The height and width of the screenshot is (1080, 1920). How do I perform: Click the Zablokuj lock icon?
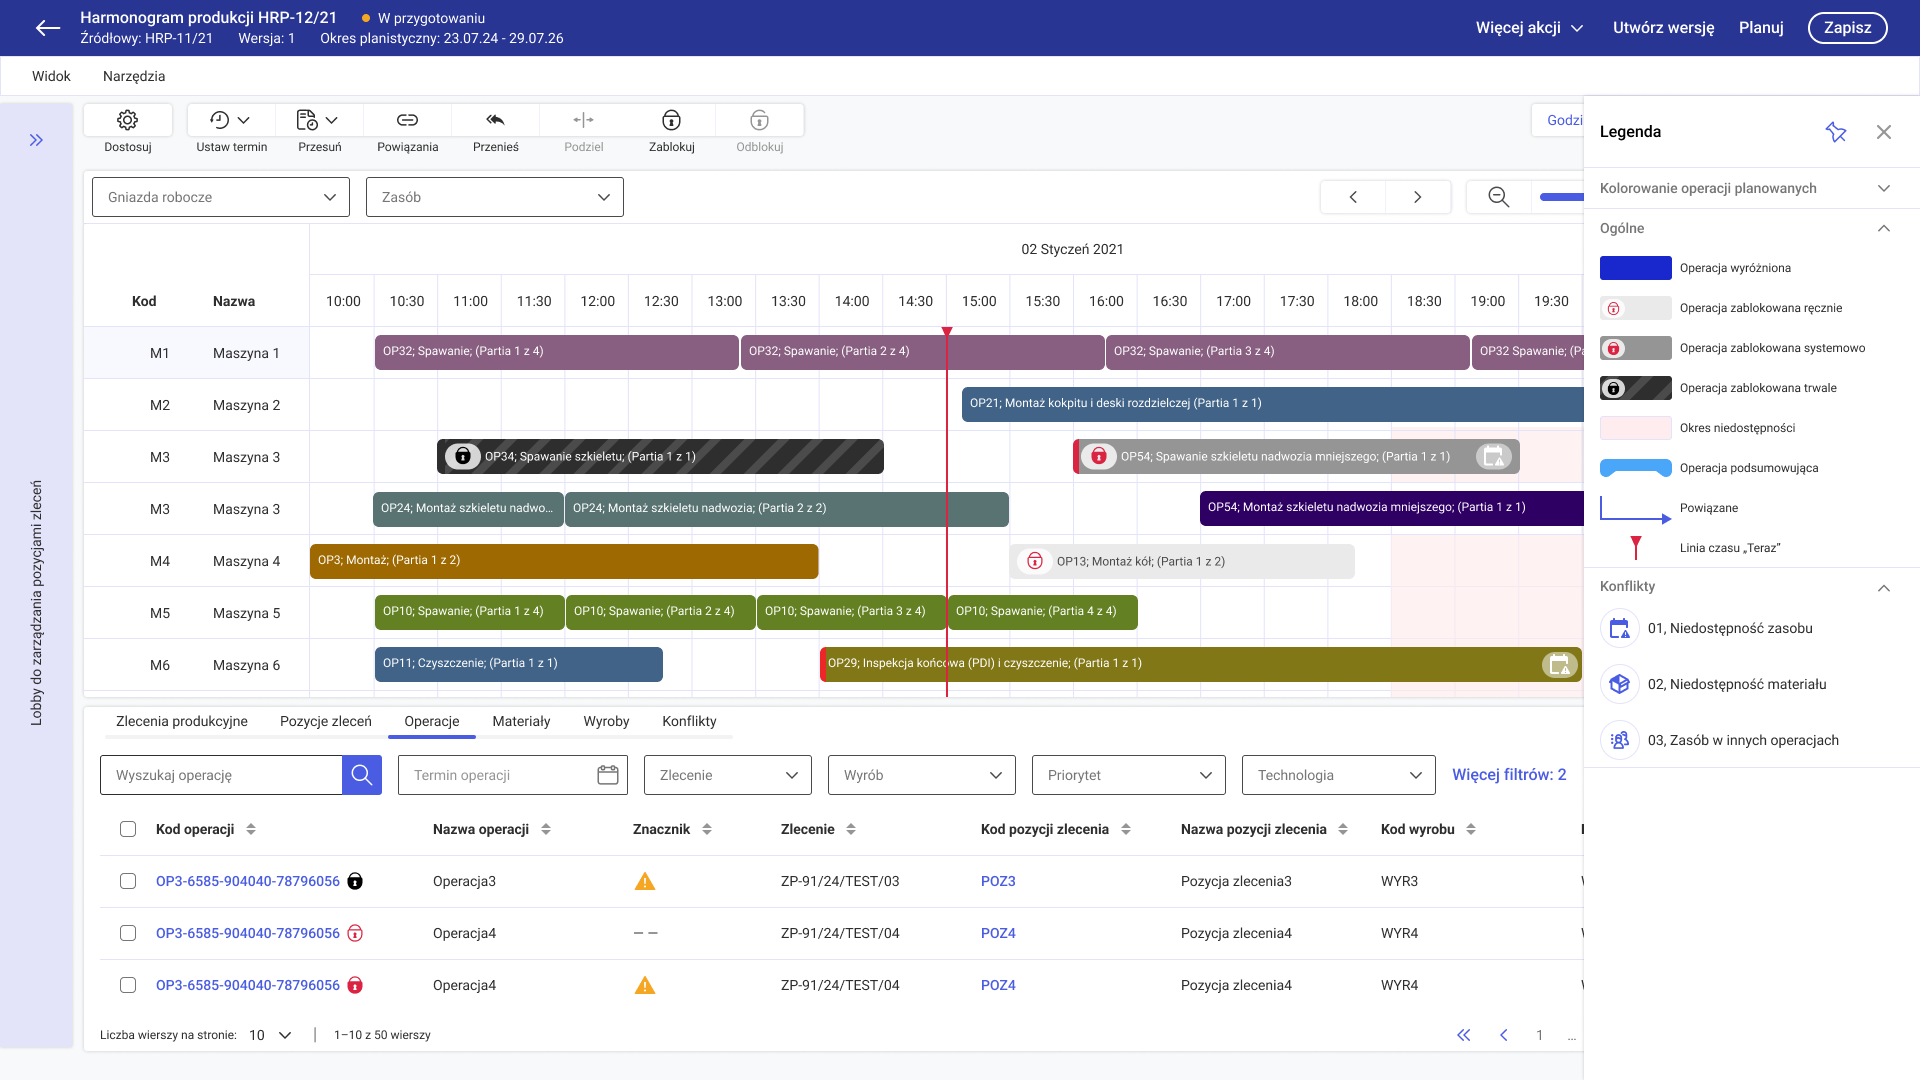coord(671,120)
